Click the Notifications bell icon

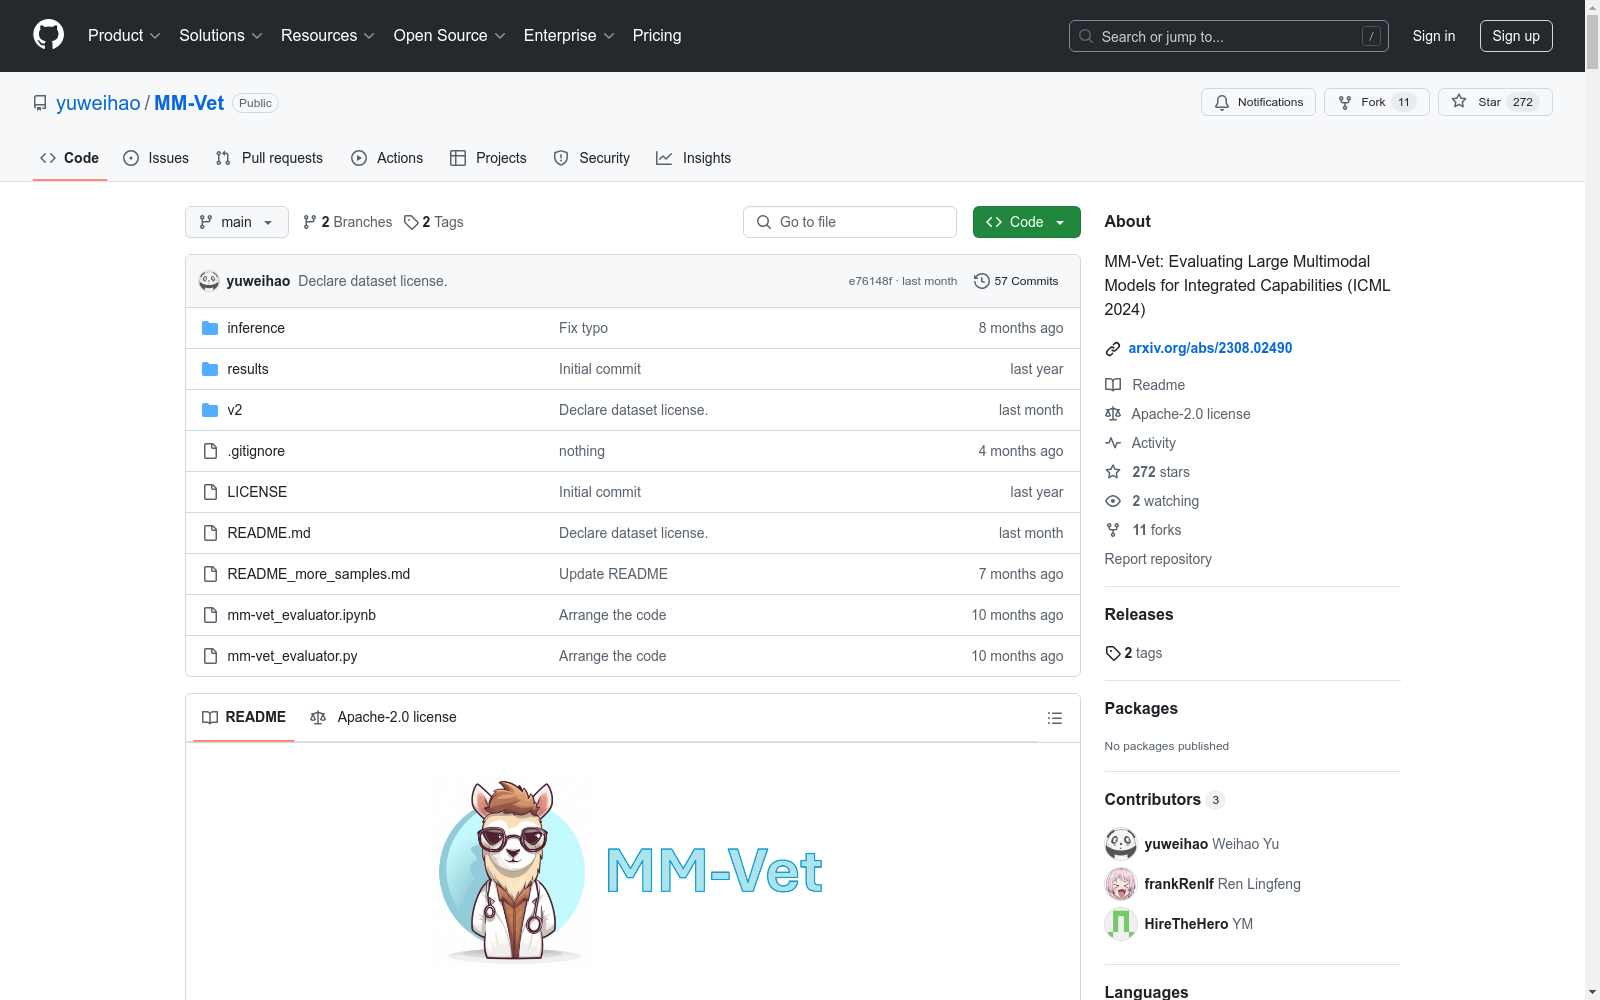click(1222, 102)
